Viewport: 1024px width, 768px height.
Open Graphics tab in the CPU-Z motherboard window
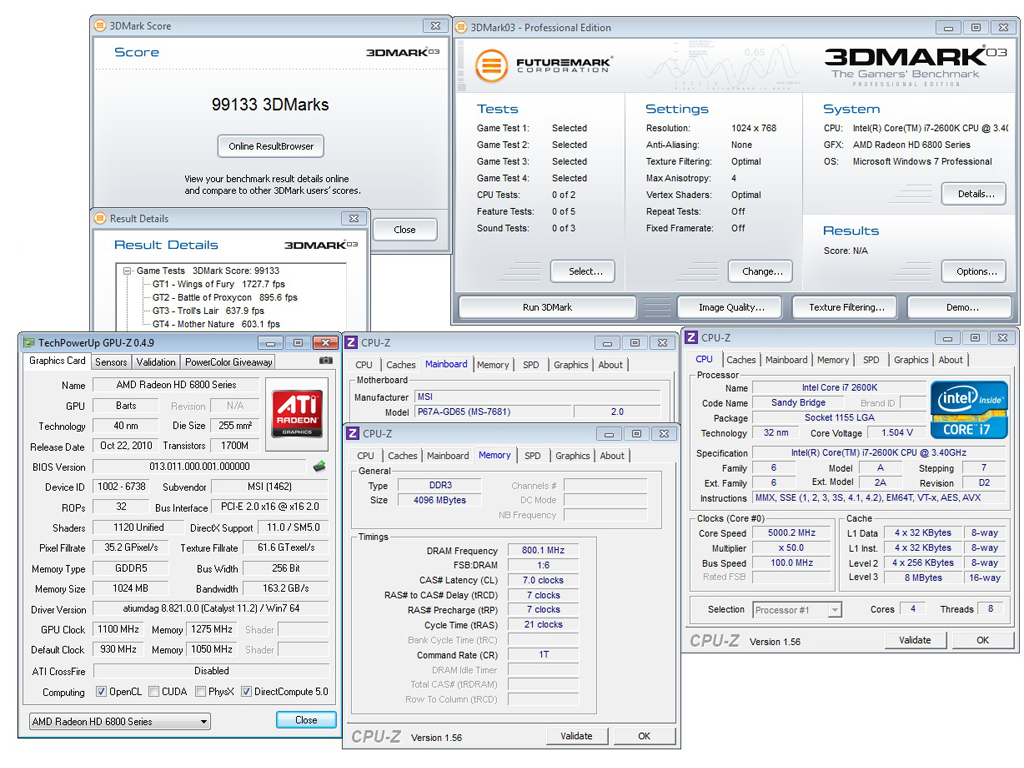[x=571, y=365]
